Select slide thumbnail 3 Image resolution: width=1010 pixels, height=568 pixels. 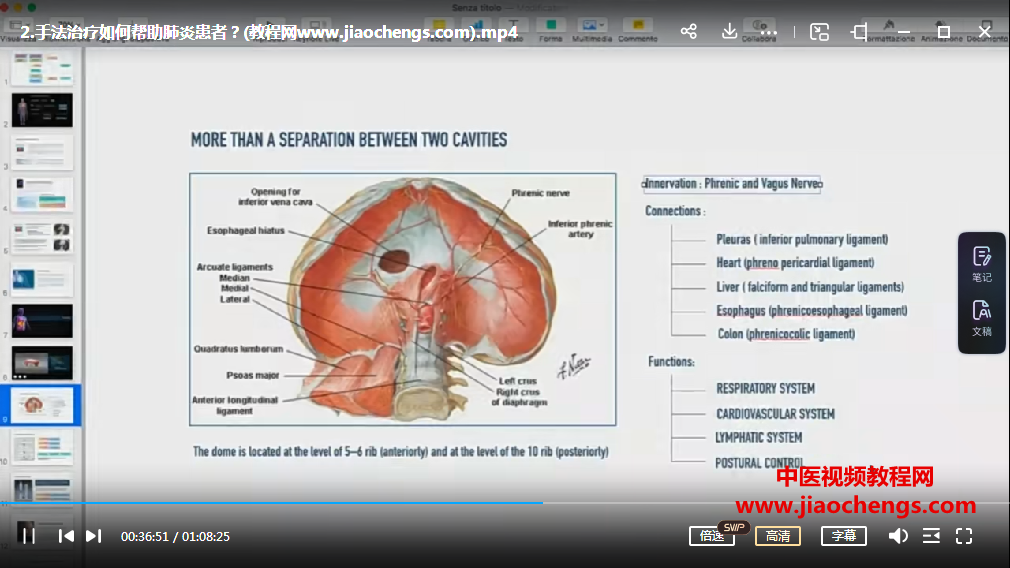(x=42, y=153)
